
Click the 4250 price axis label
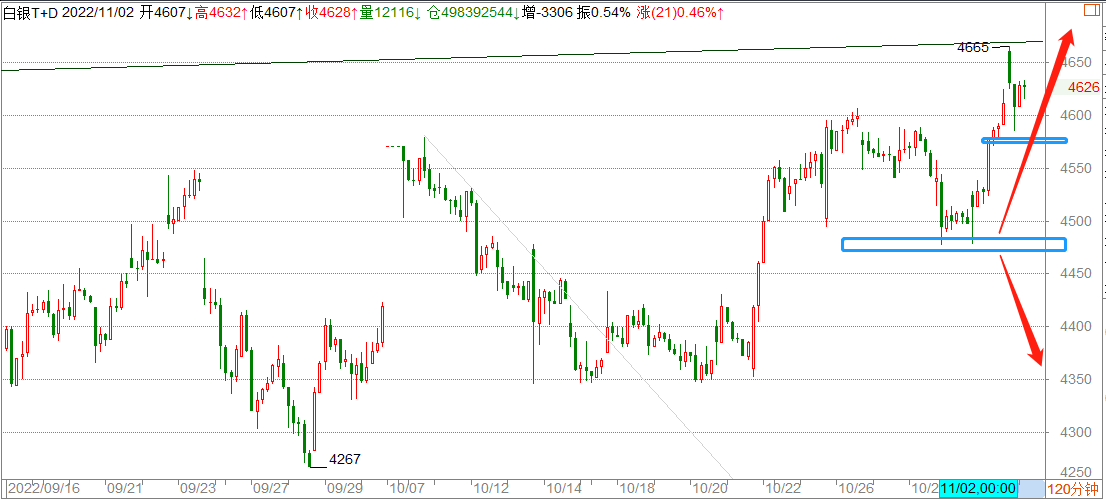click(x=1076, y=474)
